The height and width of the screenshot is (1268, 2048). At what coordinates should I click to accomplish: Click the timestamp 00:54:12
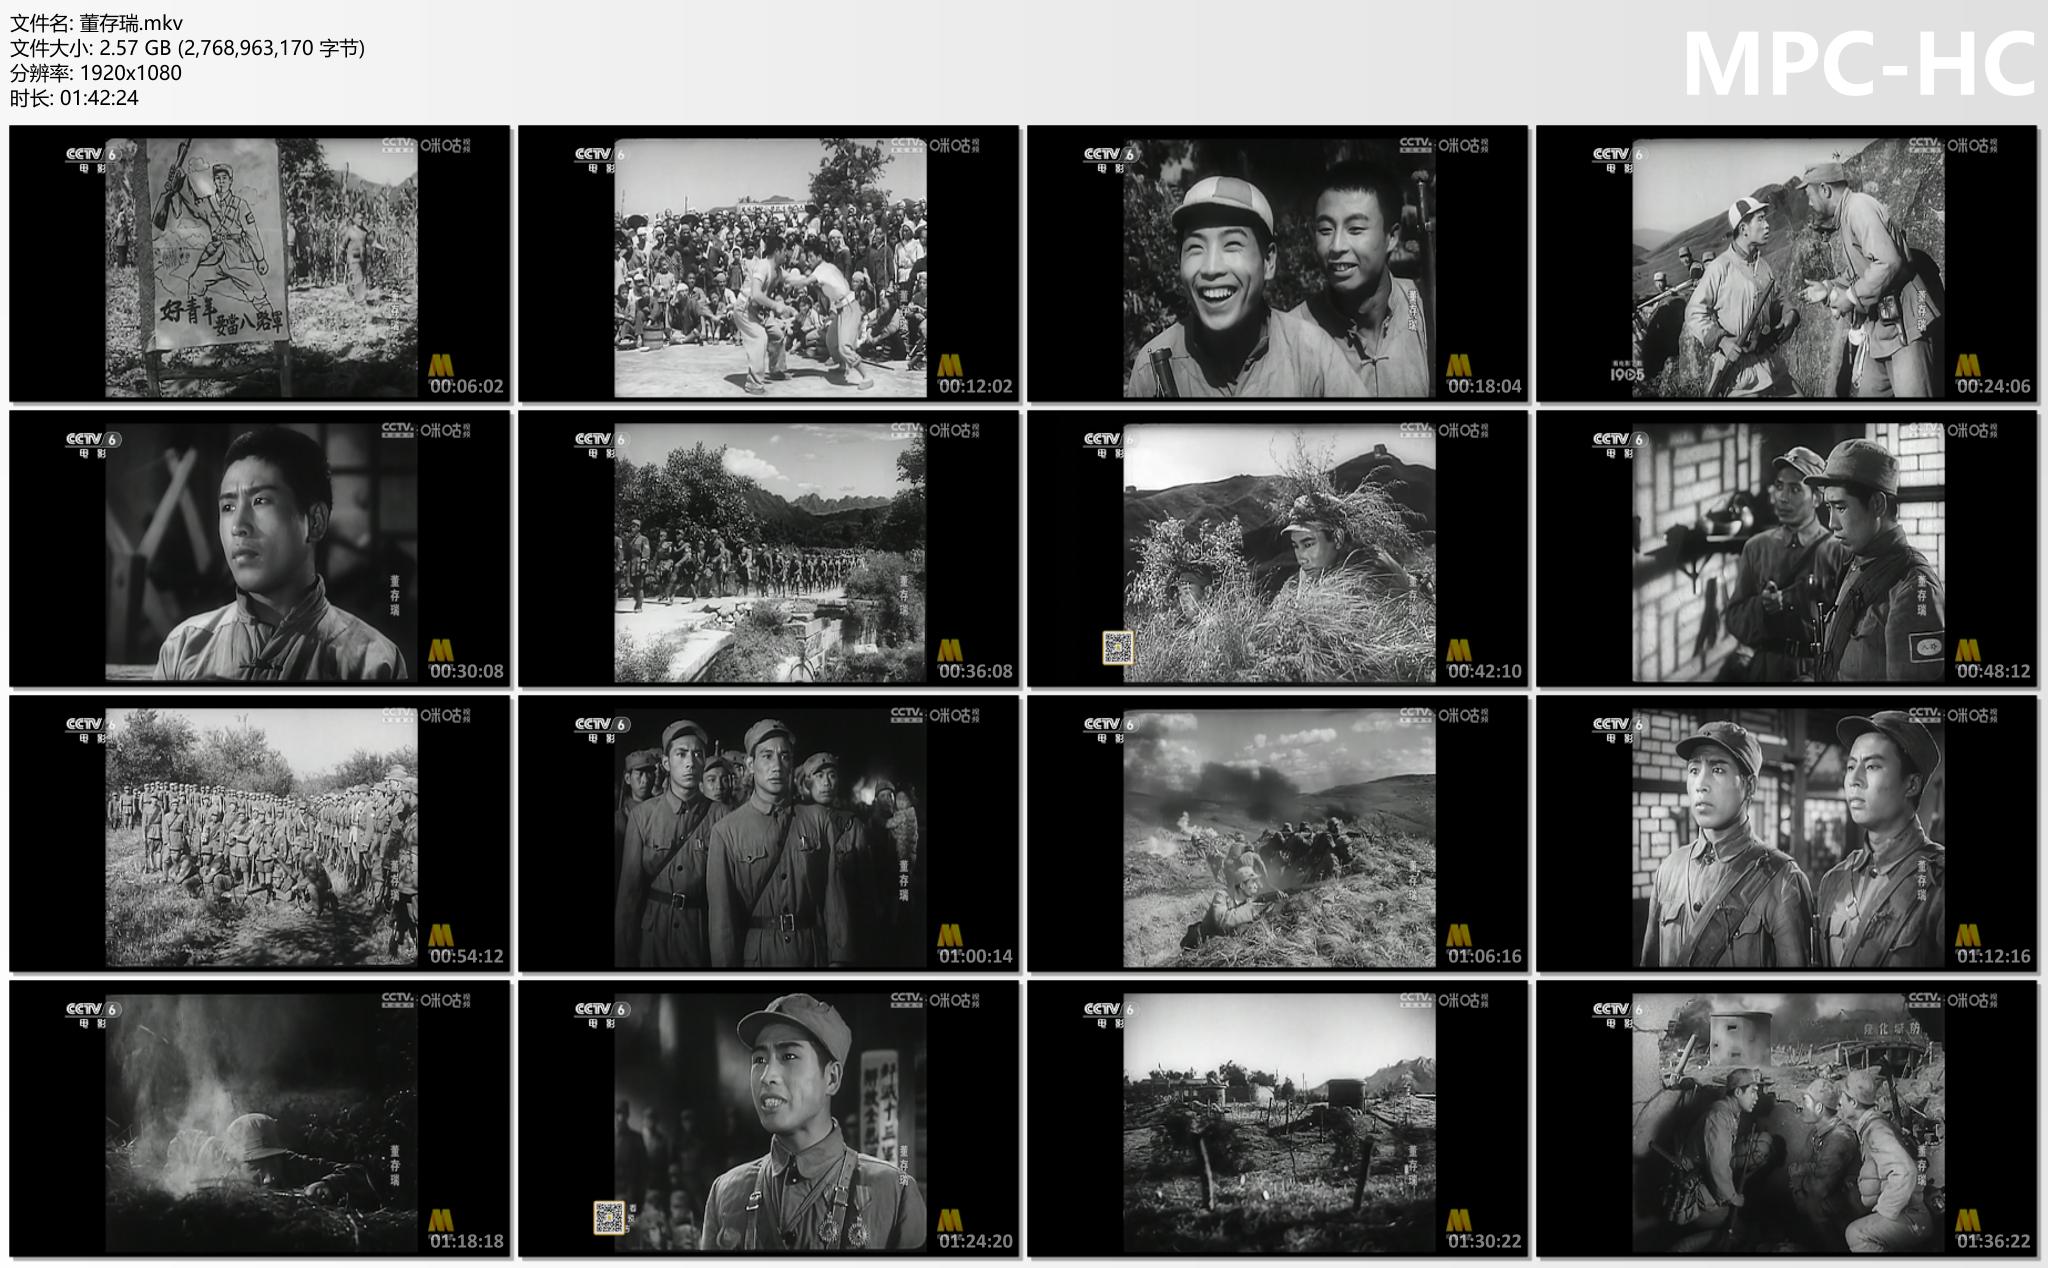tap(466, 957)
